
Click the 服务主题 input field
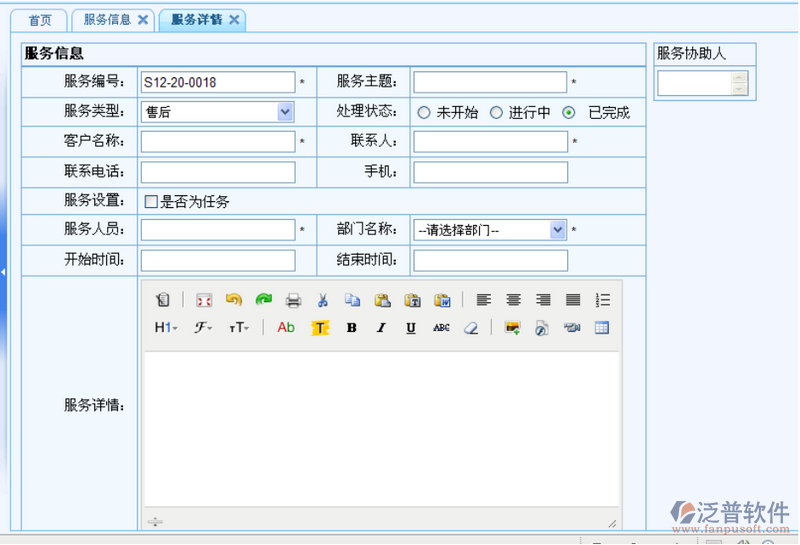click(489, 82)
